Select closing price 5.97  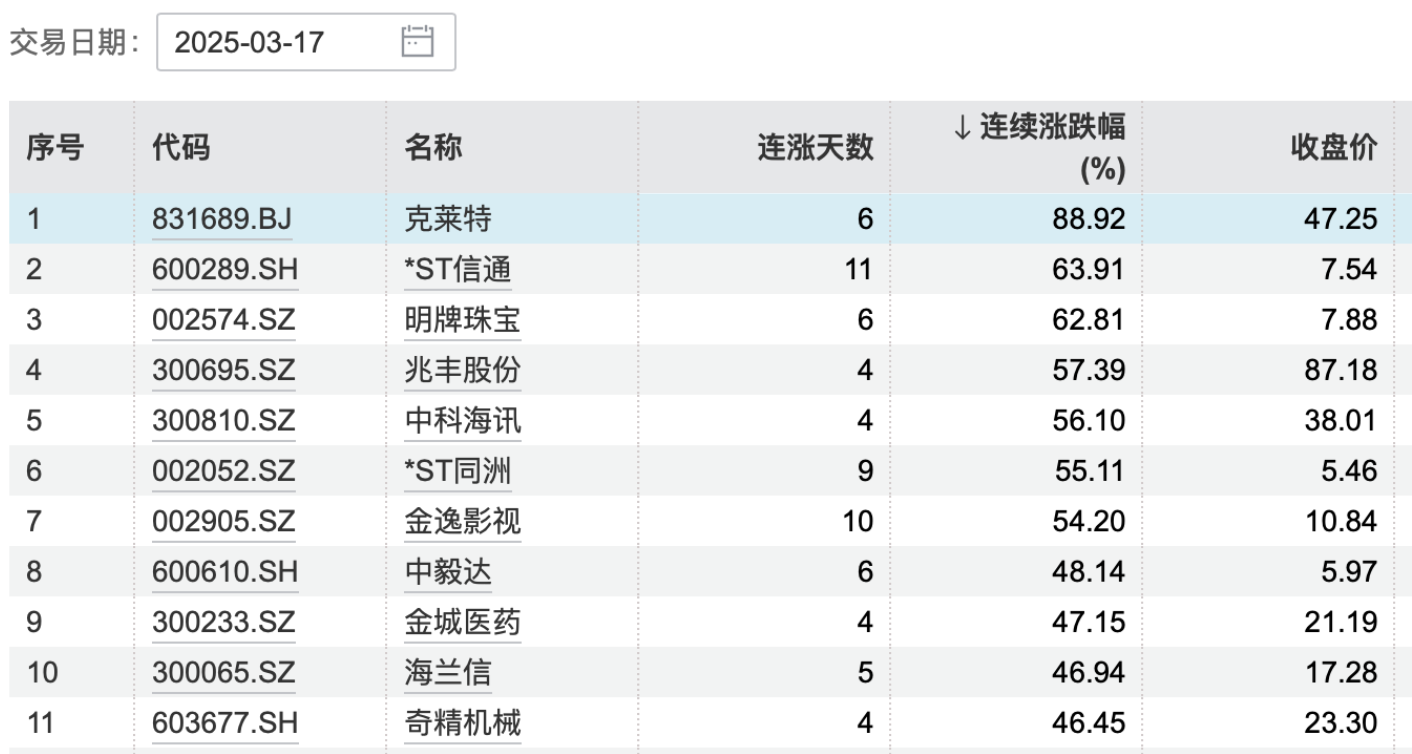coord(1348,572)
